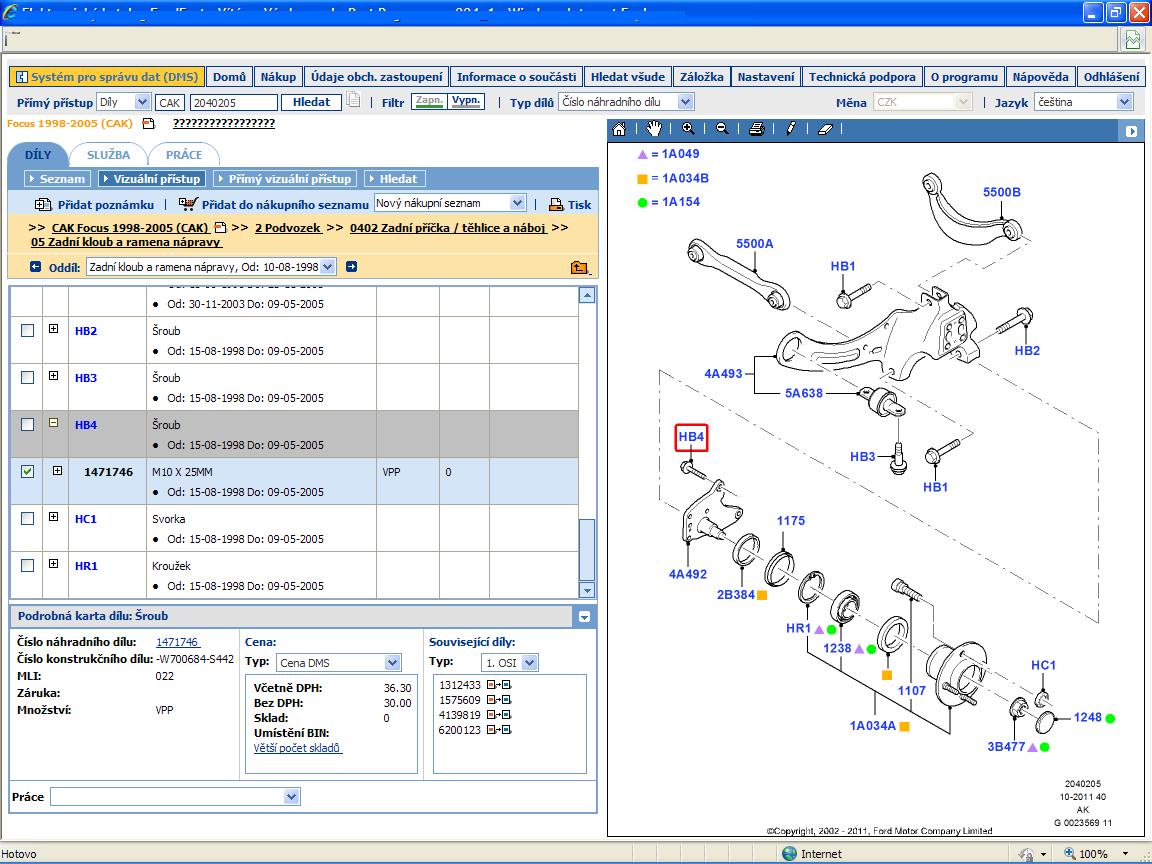Click the HB4 callout in the diagram
The image size is (1152, 864).
click(691, 437)
